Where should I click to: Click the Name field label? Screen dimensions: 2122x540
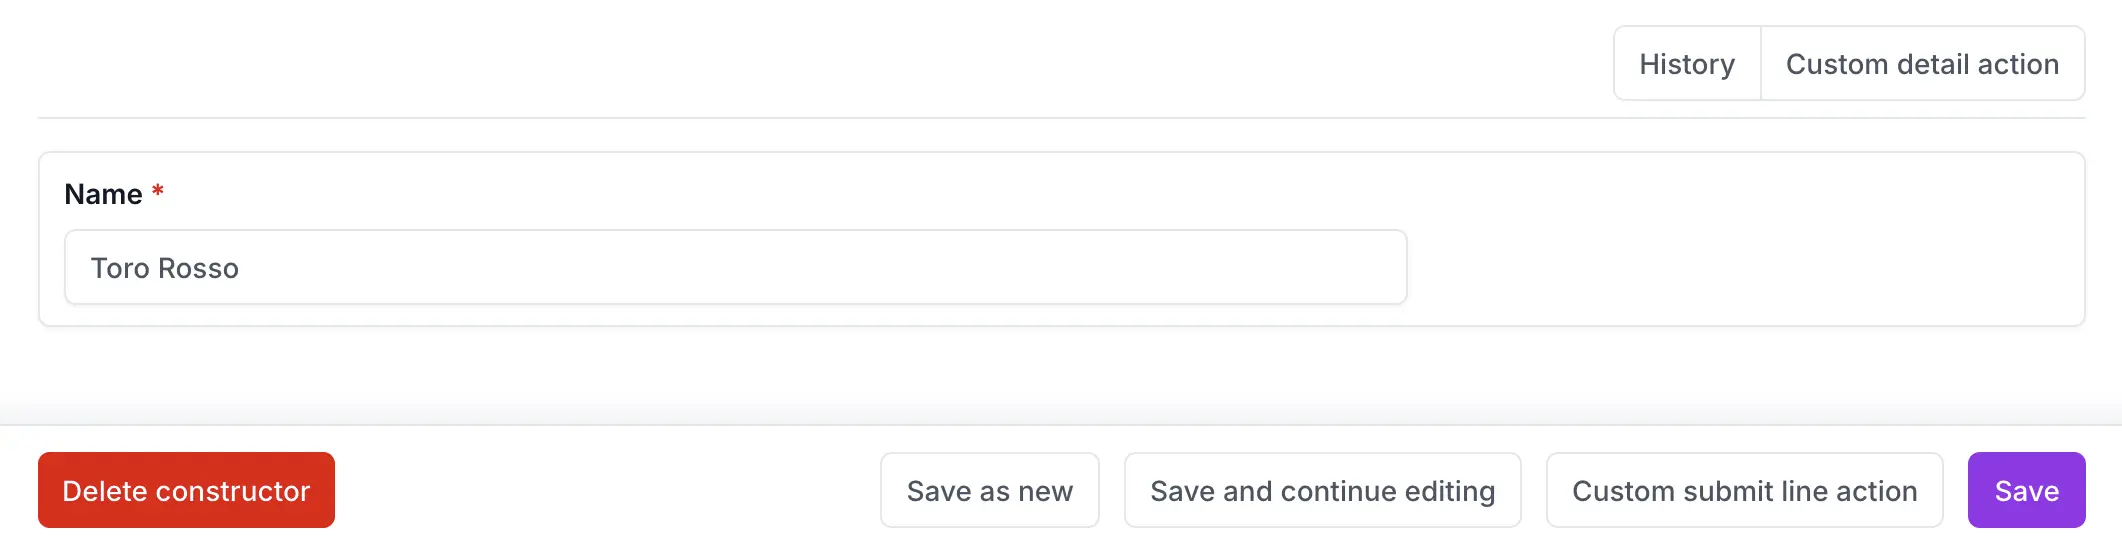tap(103, 194)
